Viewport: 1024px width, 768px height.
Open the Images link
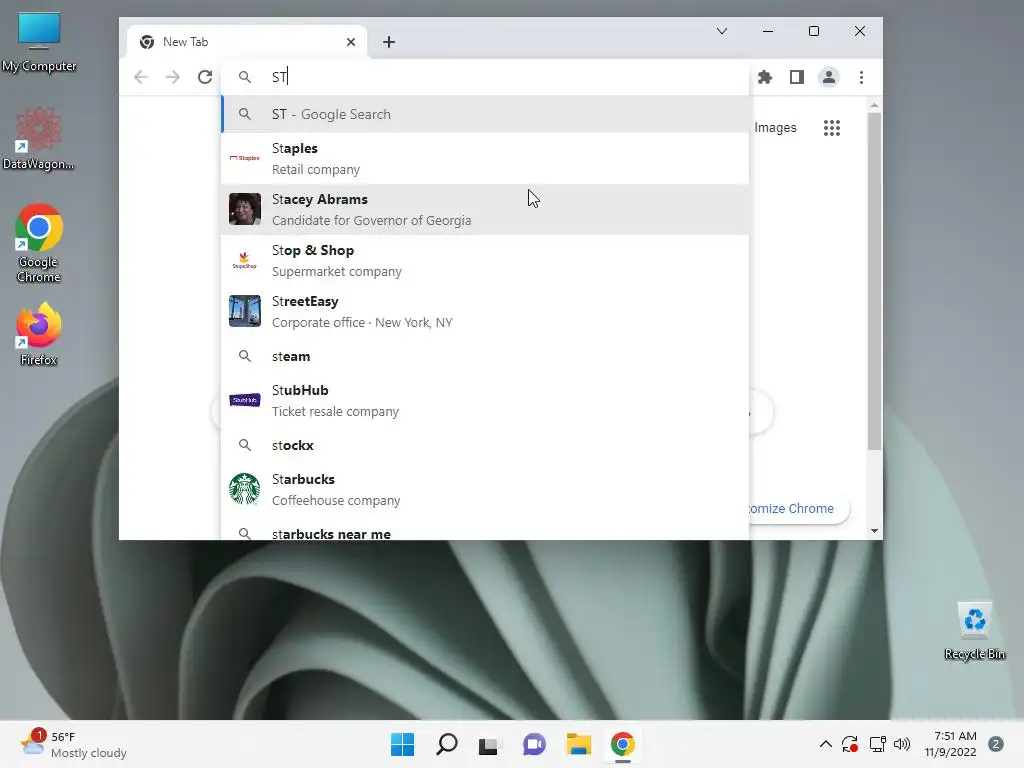(x=775, y=128)
